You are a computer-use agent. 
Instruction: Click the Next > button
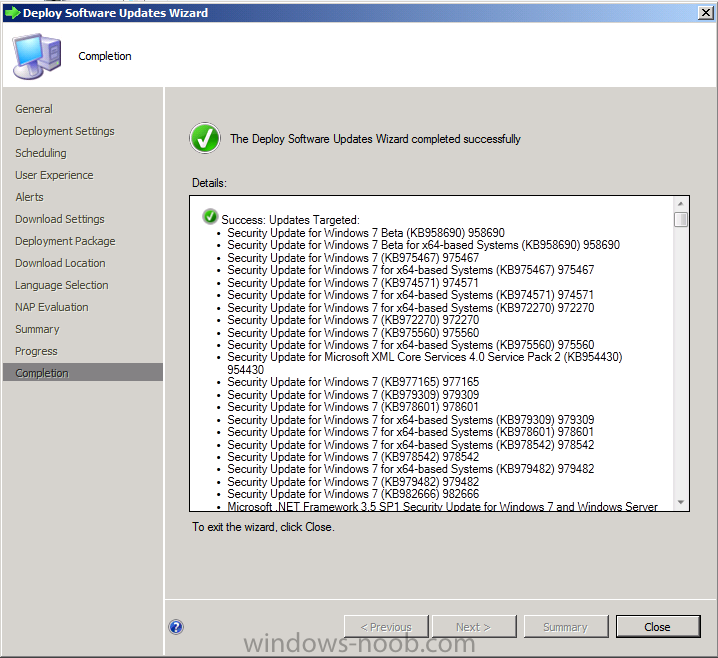click(473, 626)
